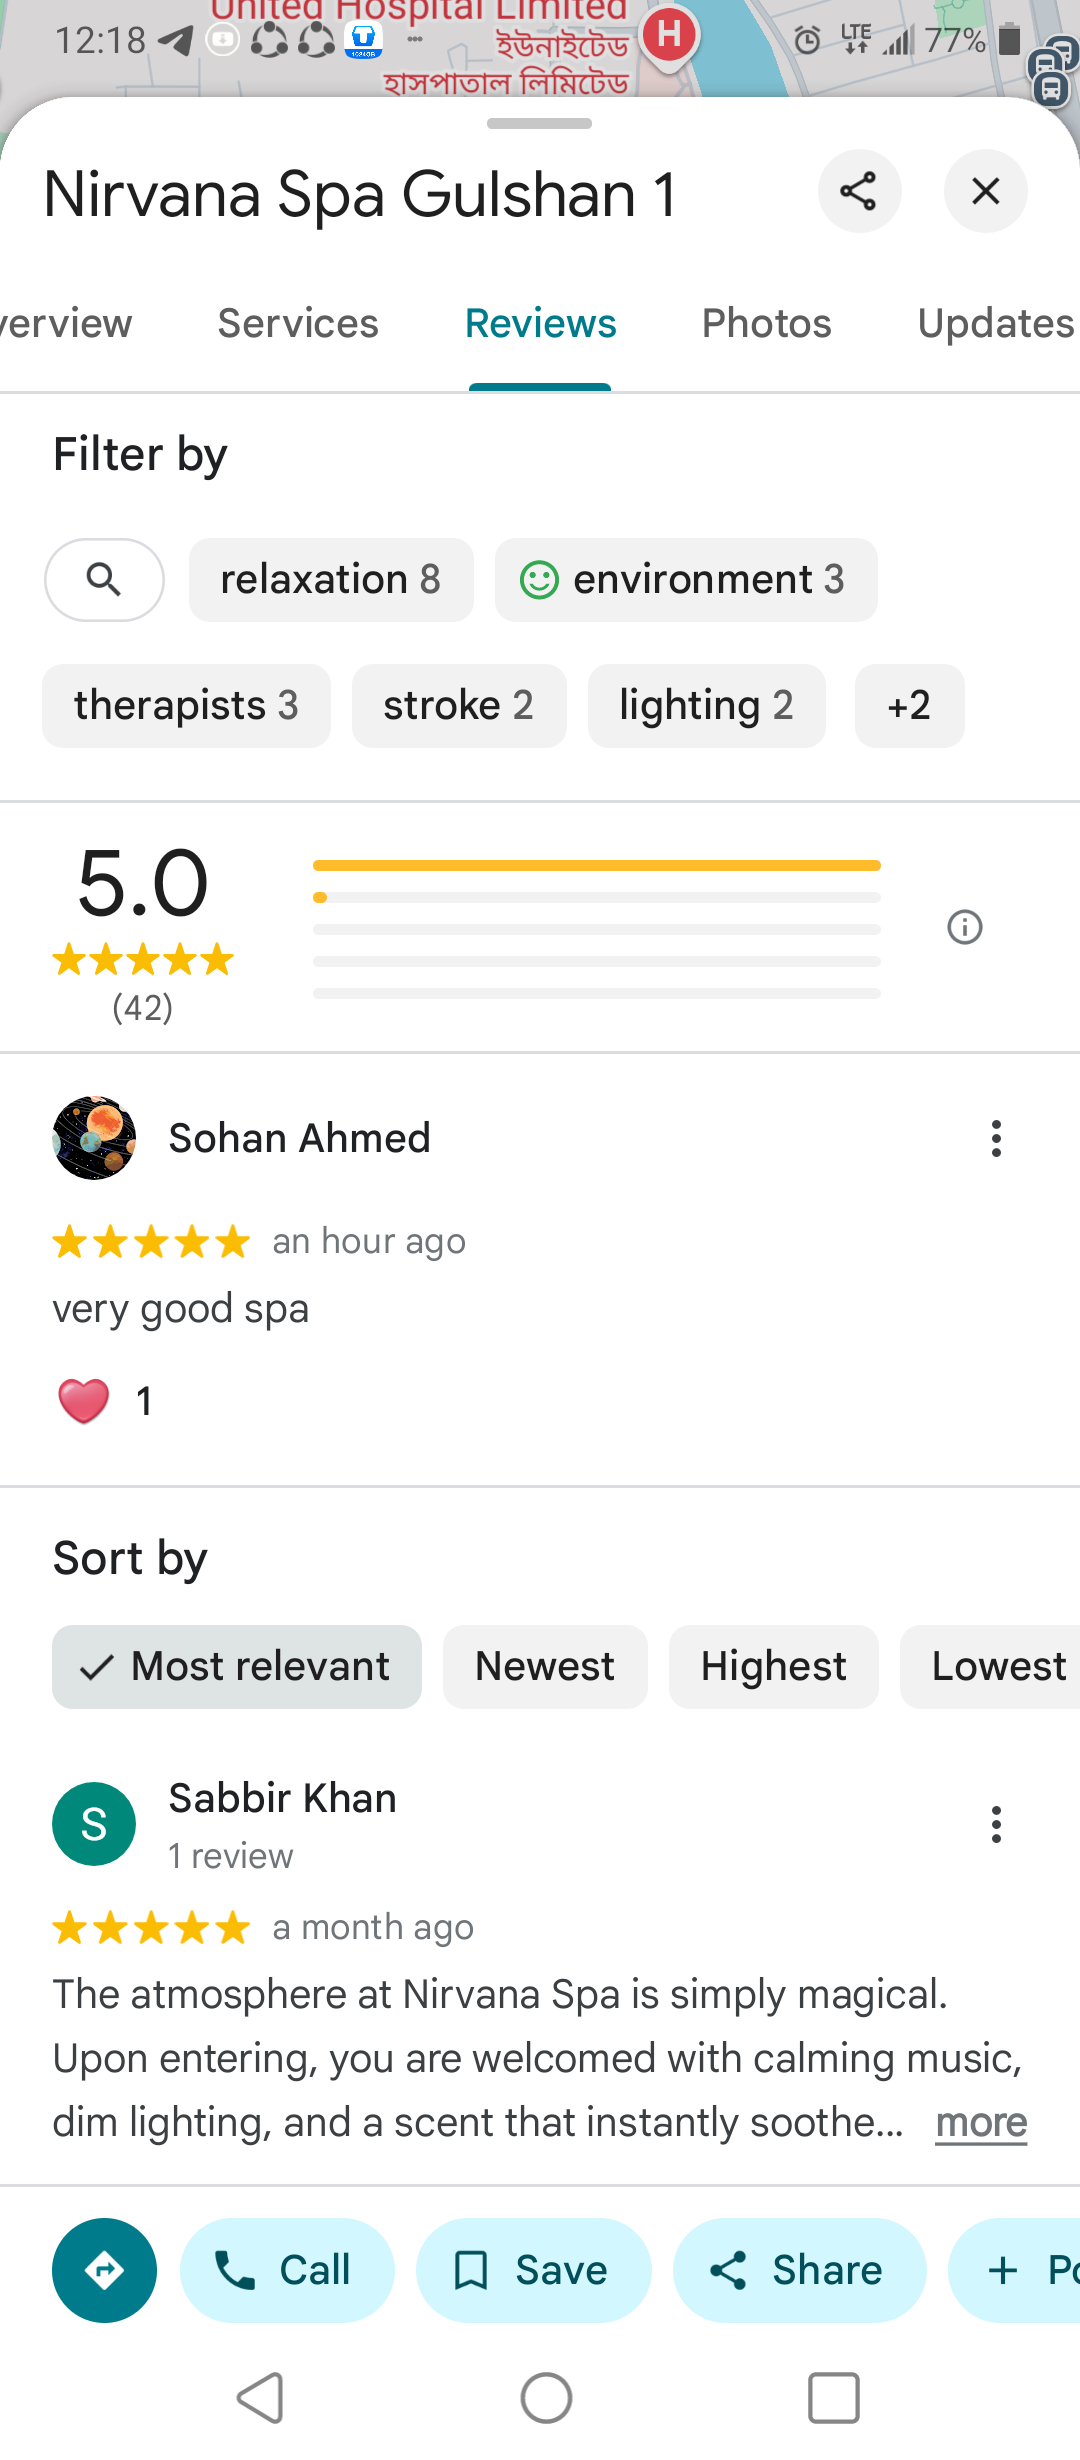Open options menu for Sabbir Khan's review
Image resolution: width=1080 pixels, height=2460 pixels.
coord(996,1824)
